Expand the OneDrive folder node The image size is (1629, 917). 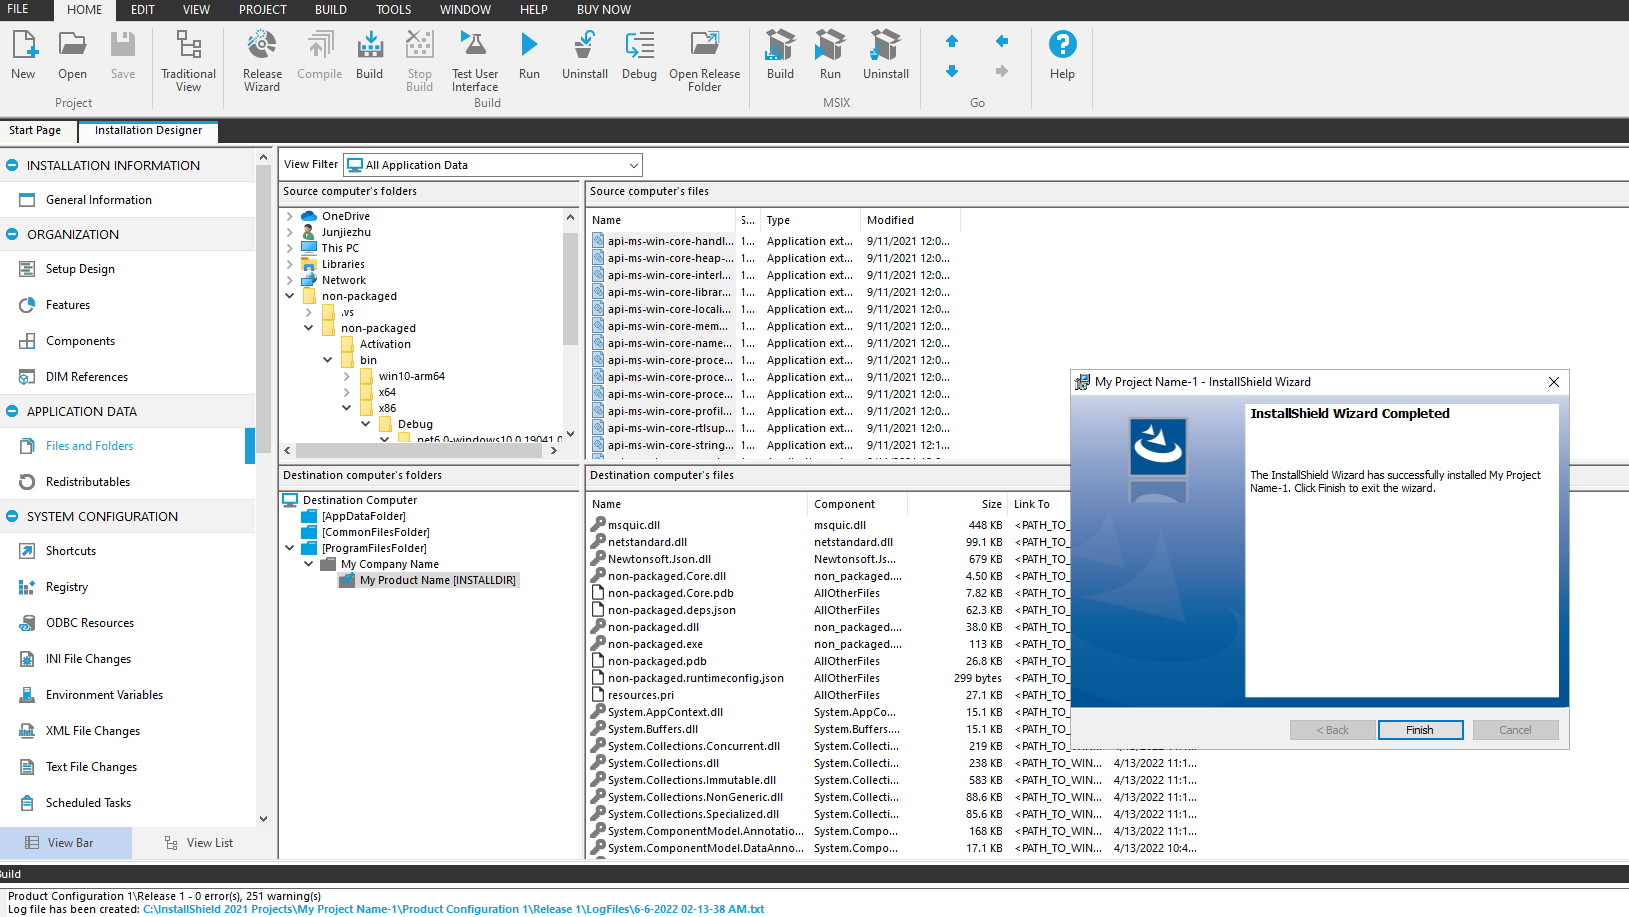[290, 216]
